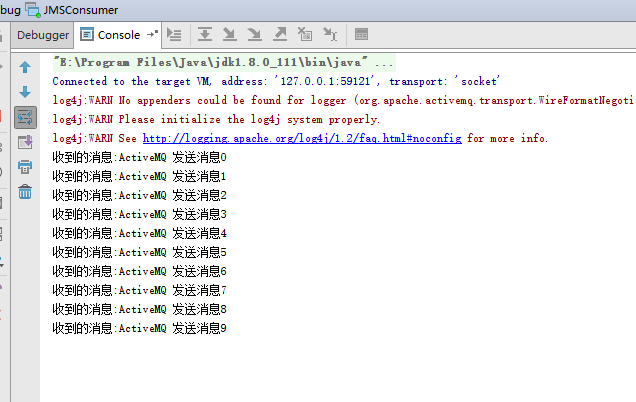The height and width of the screenshot is (402, 636).
Task: Click the Step Over icon
Action: [205, 34]
